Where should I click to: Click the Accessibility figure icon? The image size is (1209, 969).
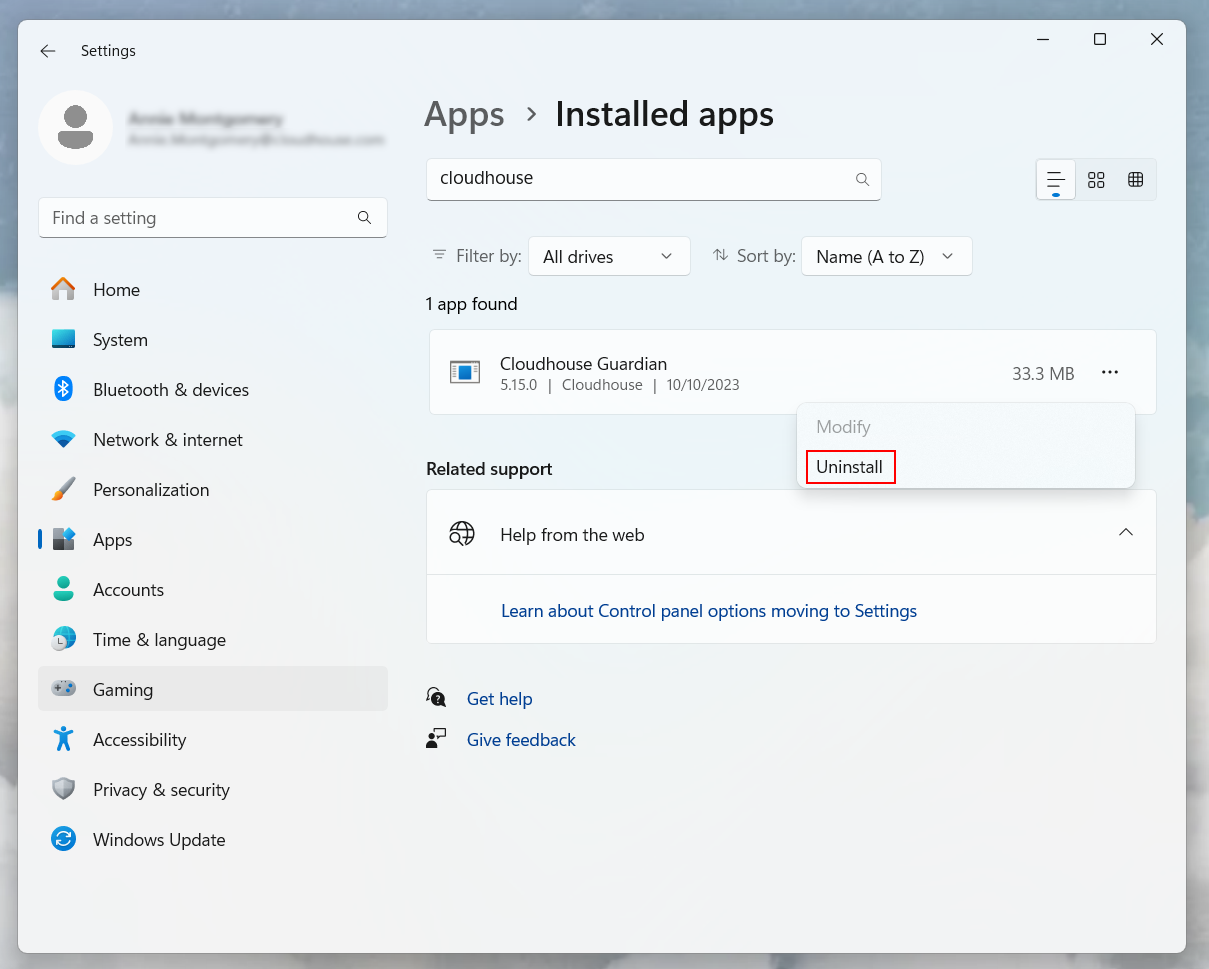(64, 740)
